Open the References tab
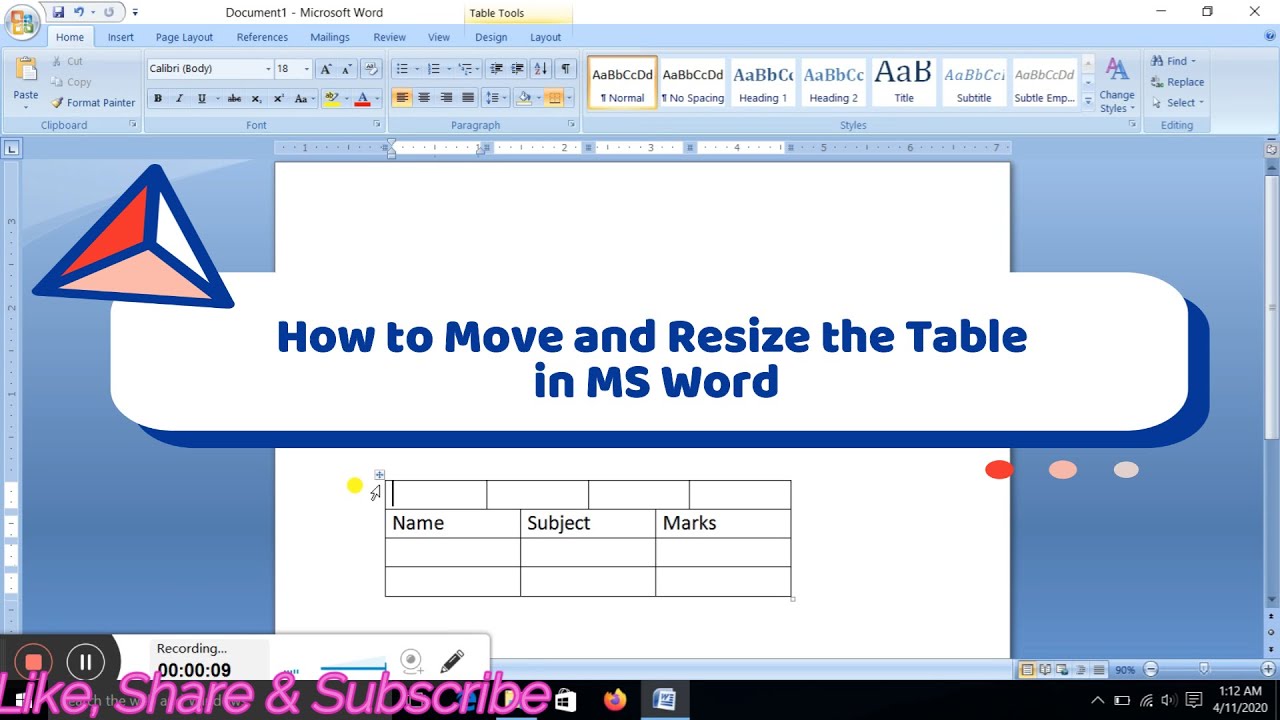The height and width of the screenshot is (720, 1280). [262, 37]
